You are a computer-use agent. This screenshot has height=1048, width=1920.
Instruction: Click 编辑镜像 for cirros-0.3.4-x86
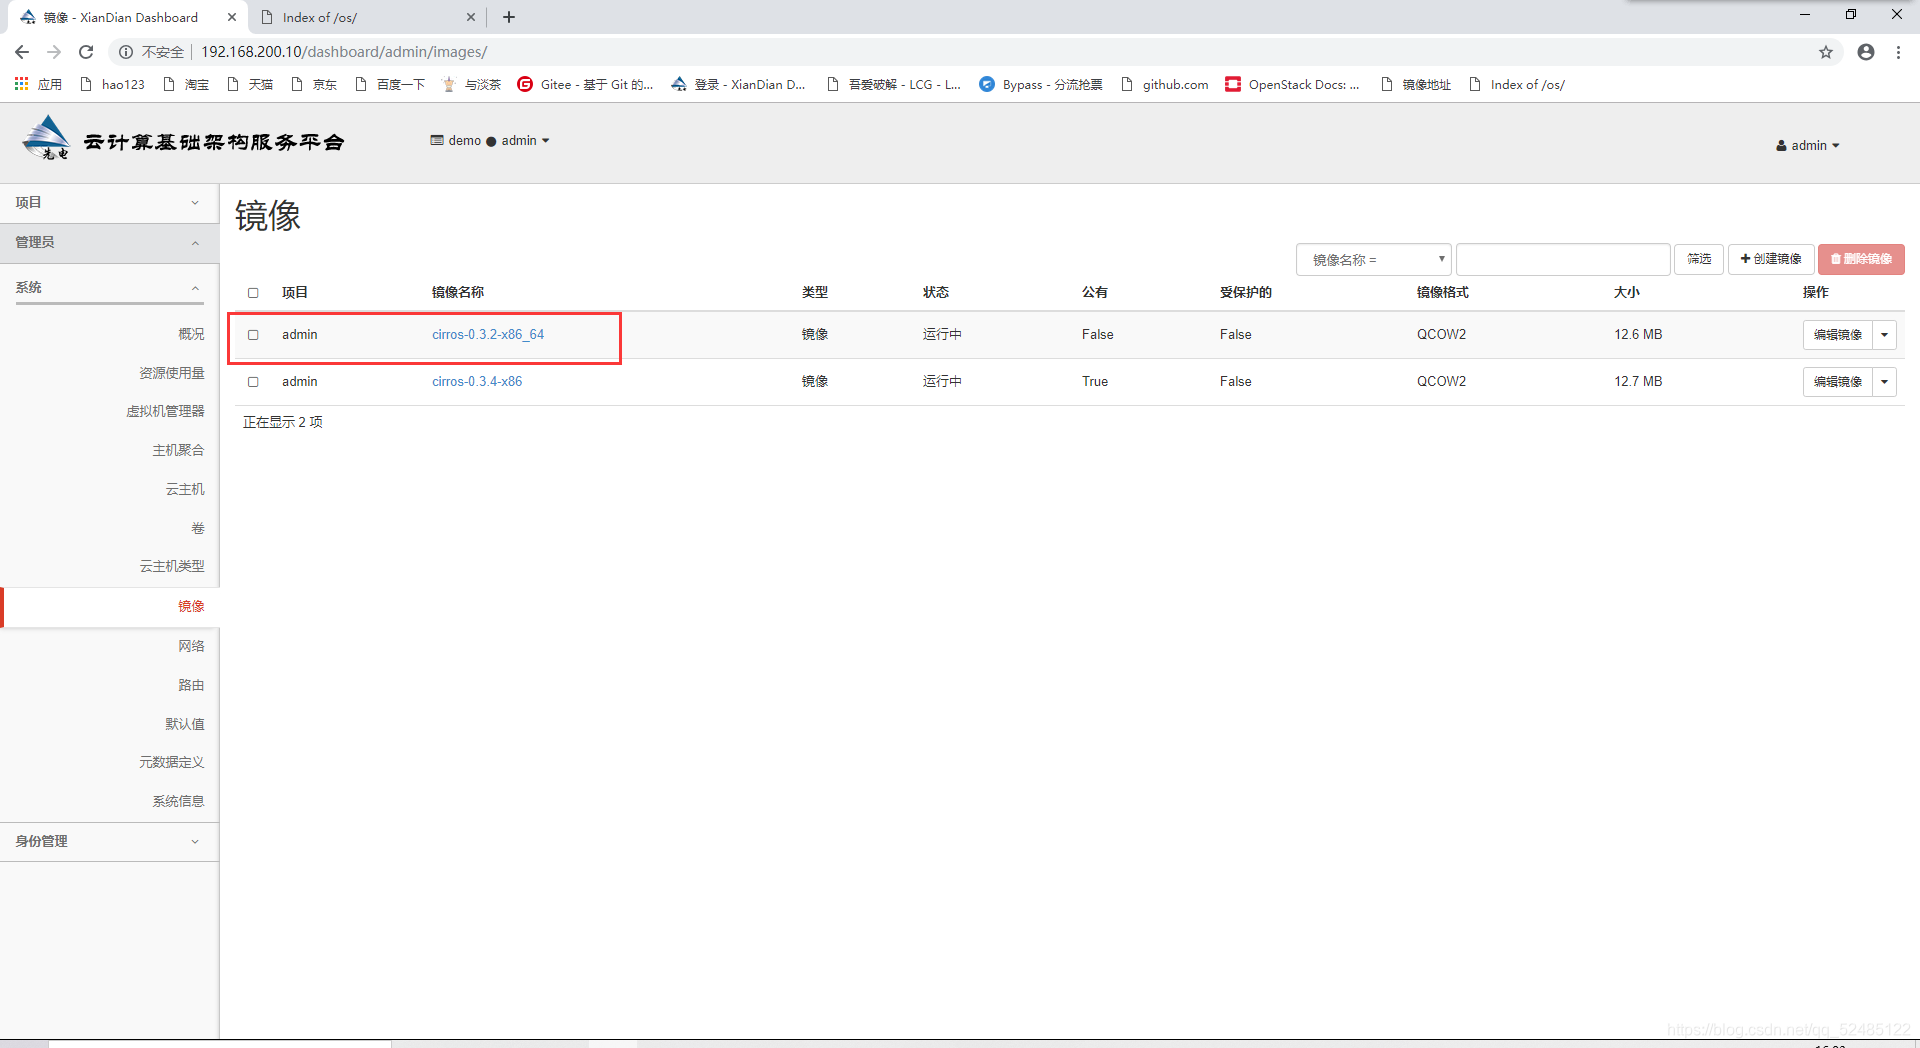click(1837, 382)
